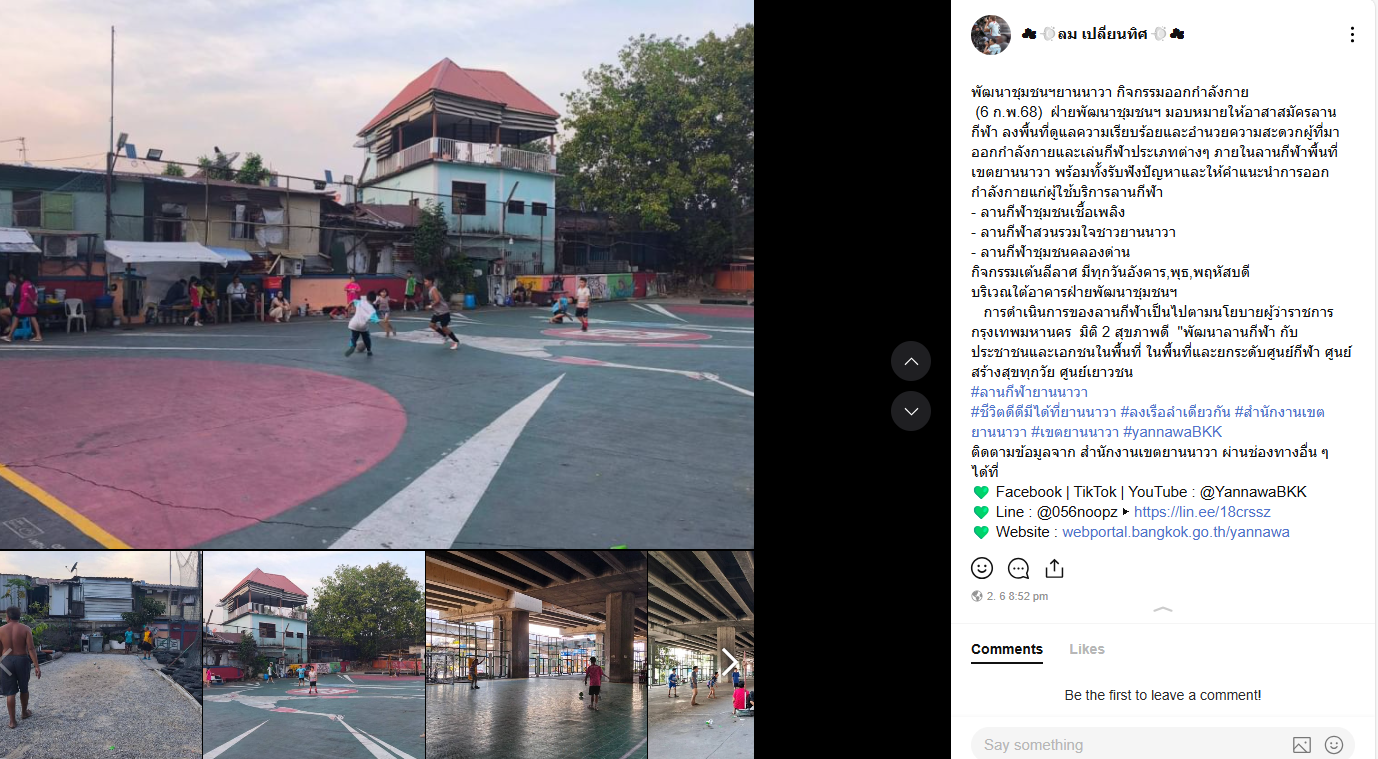
Task: Collapse the post text with small chevron
Action: 1164,609
